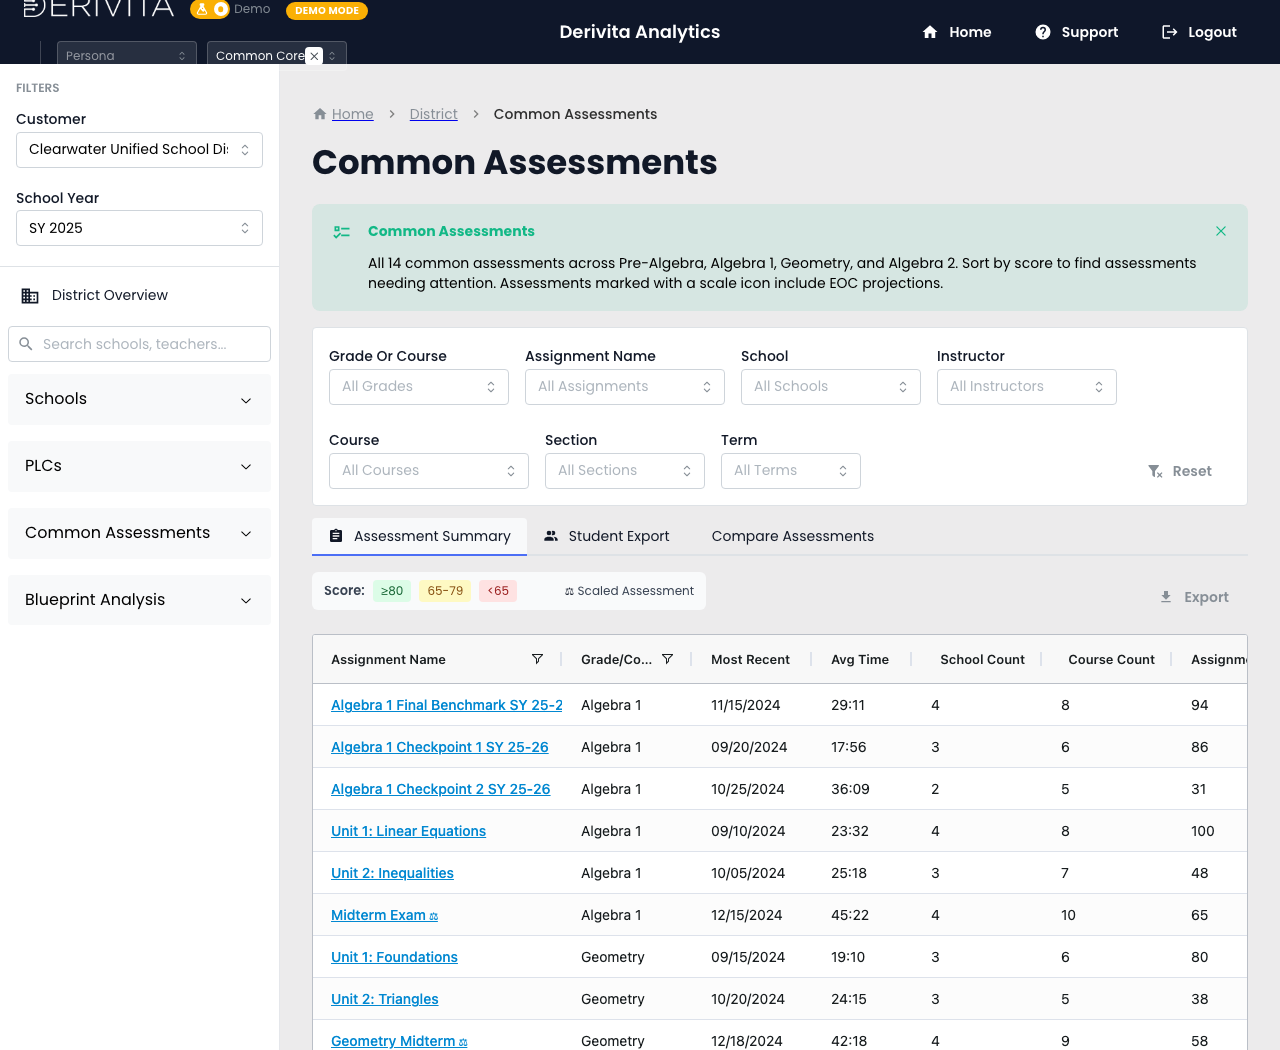Image resolution: width=1280 pixels, height=1050 pixels.
Task: Go to District breadcrumb link
Action: (433, 114)
